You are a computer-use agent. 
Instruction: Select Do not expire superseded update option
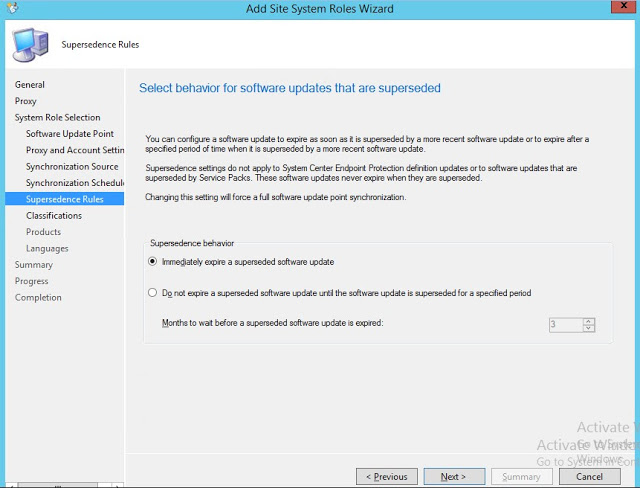[x=152, y=293]
